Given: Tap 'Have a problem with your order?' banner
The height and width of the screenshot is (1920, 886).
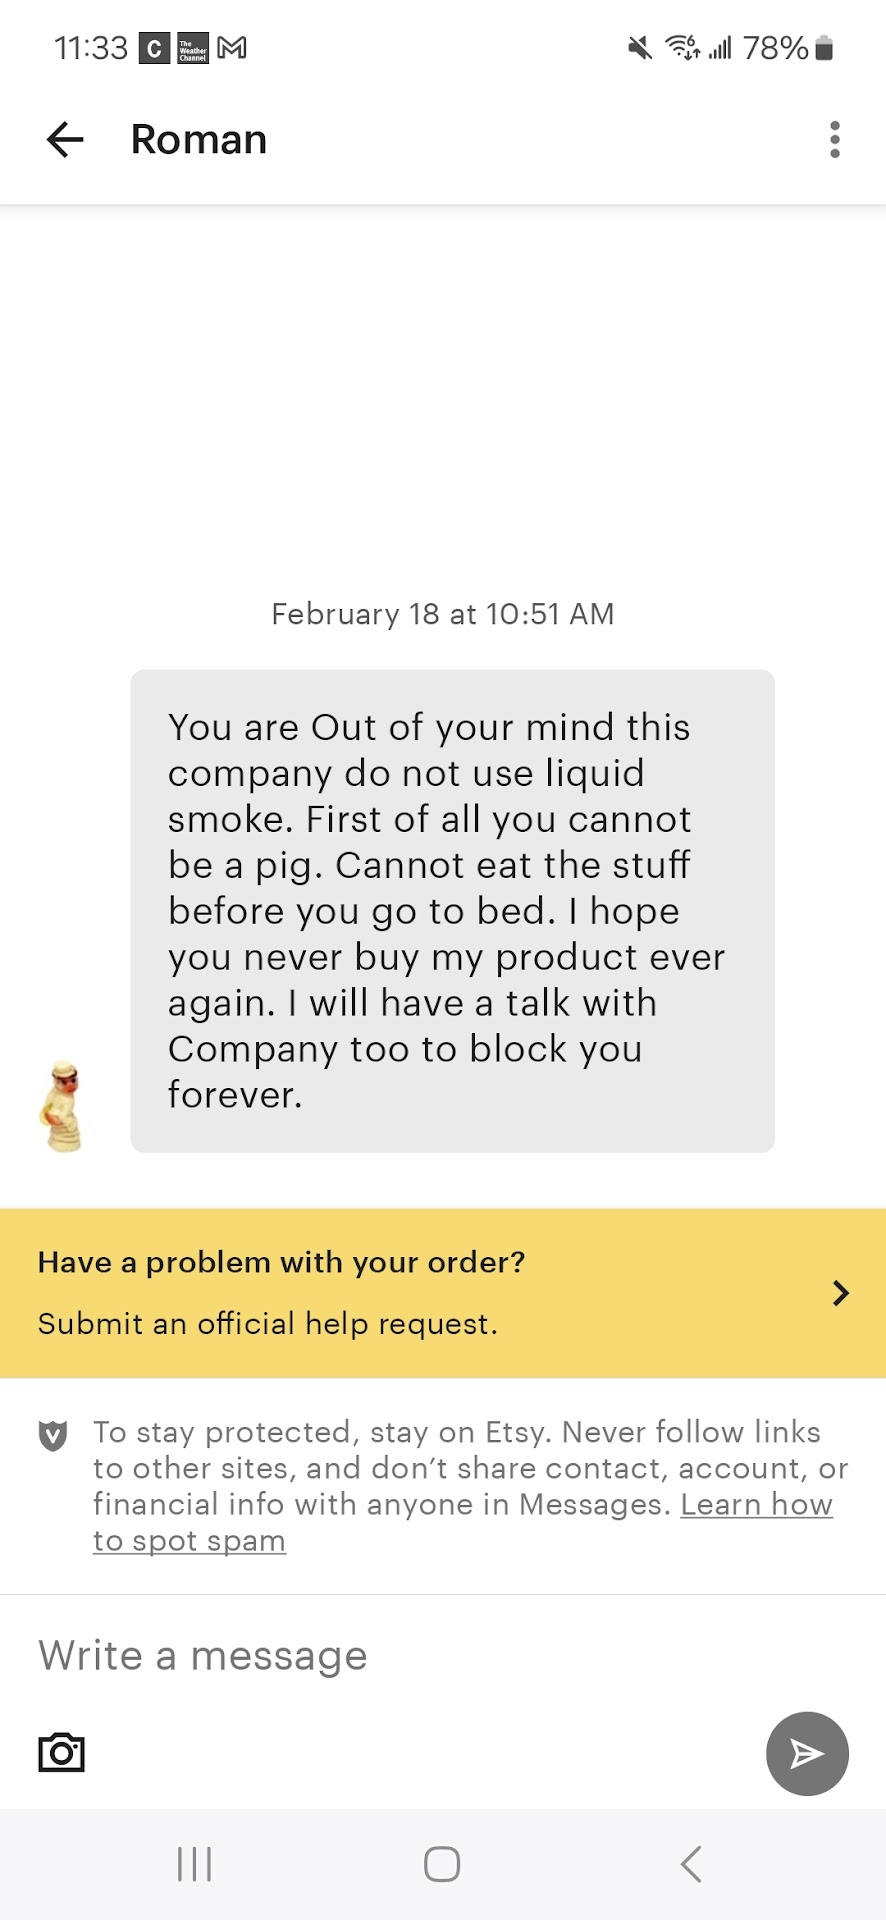Looking at the screenshot, I should pos(282,1262).
